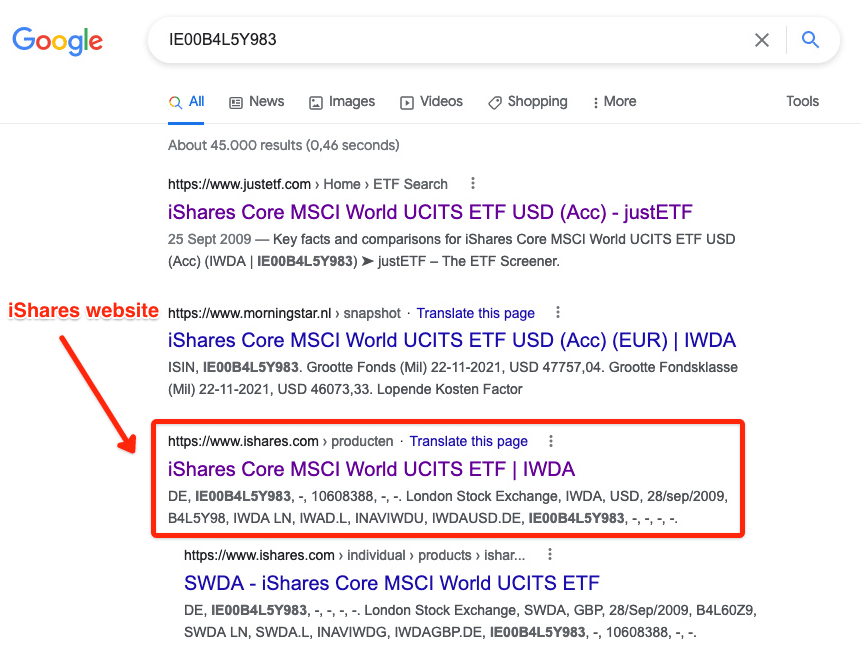The image size is (861, 669).
Task: Open the Morningstar IWDA (EUR) result link
Action: click(451, 340)
